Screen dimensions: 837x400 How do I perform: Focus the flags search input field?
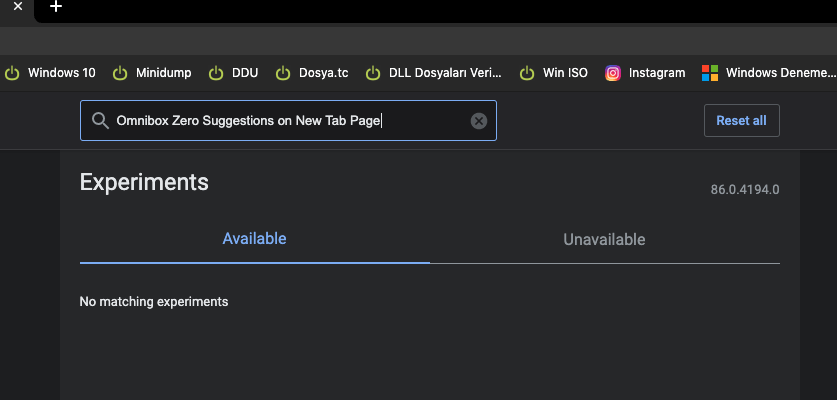[290, 121]
